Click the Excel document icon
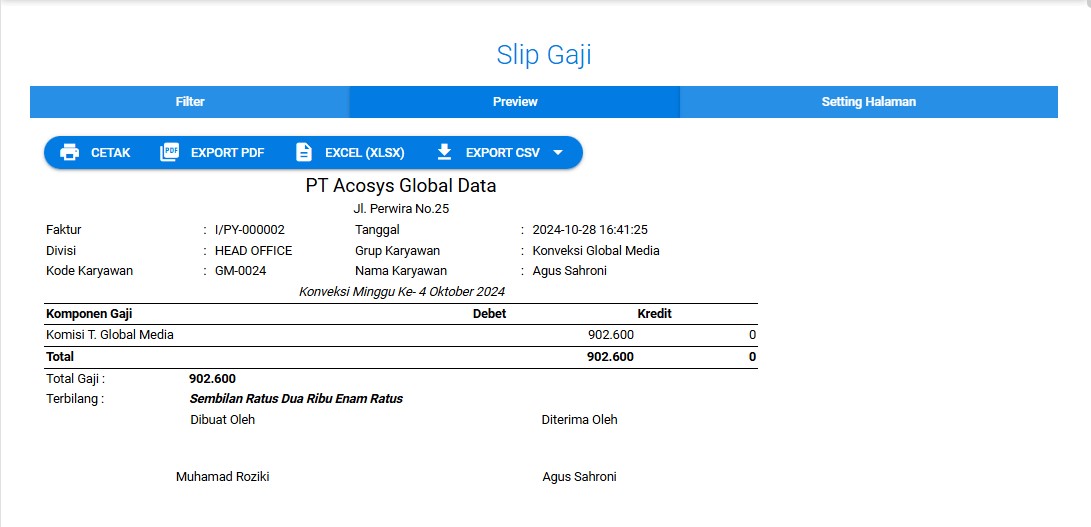This screenshot has width=1091, height=527. (x=304, y=153)
